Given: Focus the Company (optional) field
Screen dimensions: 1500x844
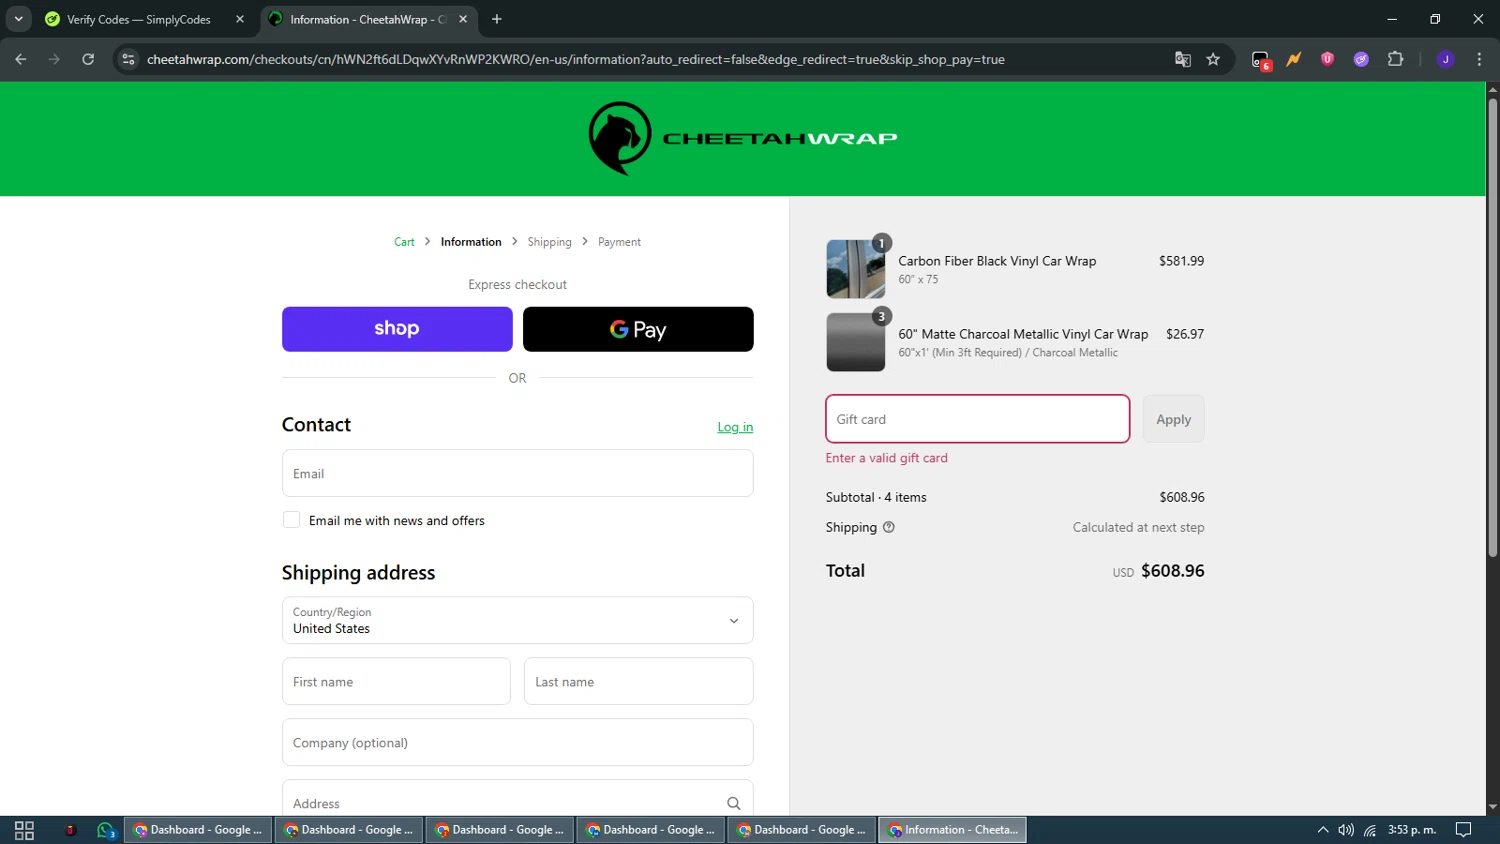Looking at the screenshot, I should [x=517, y=742].
